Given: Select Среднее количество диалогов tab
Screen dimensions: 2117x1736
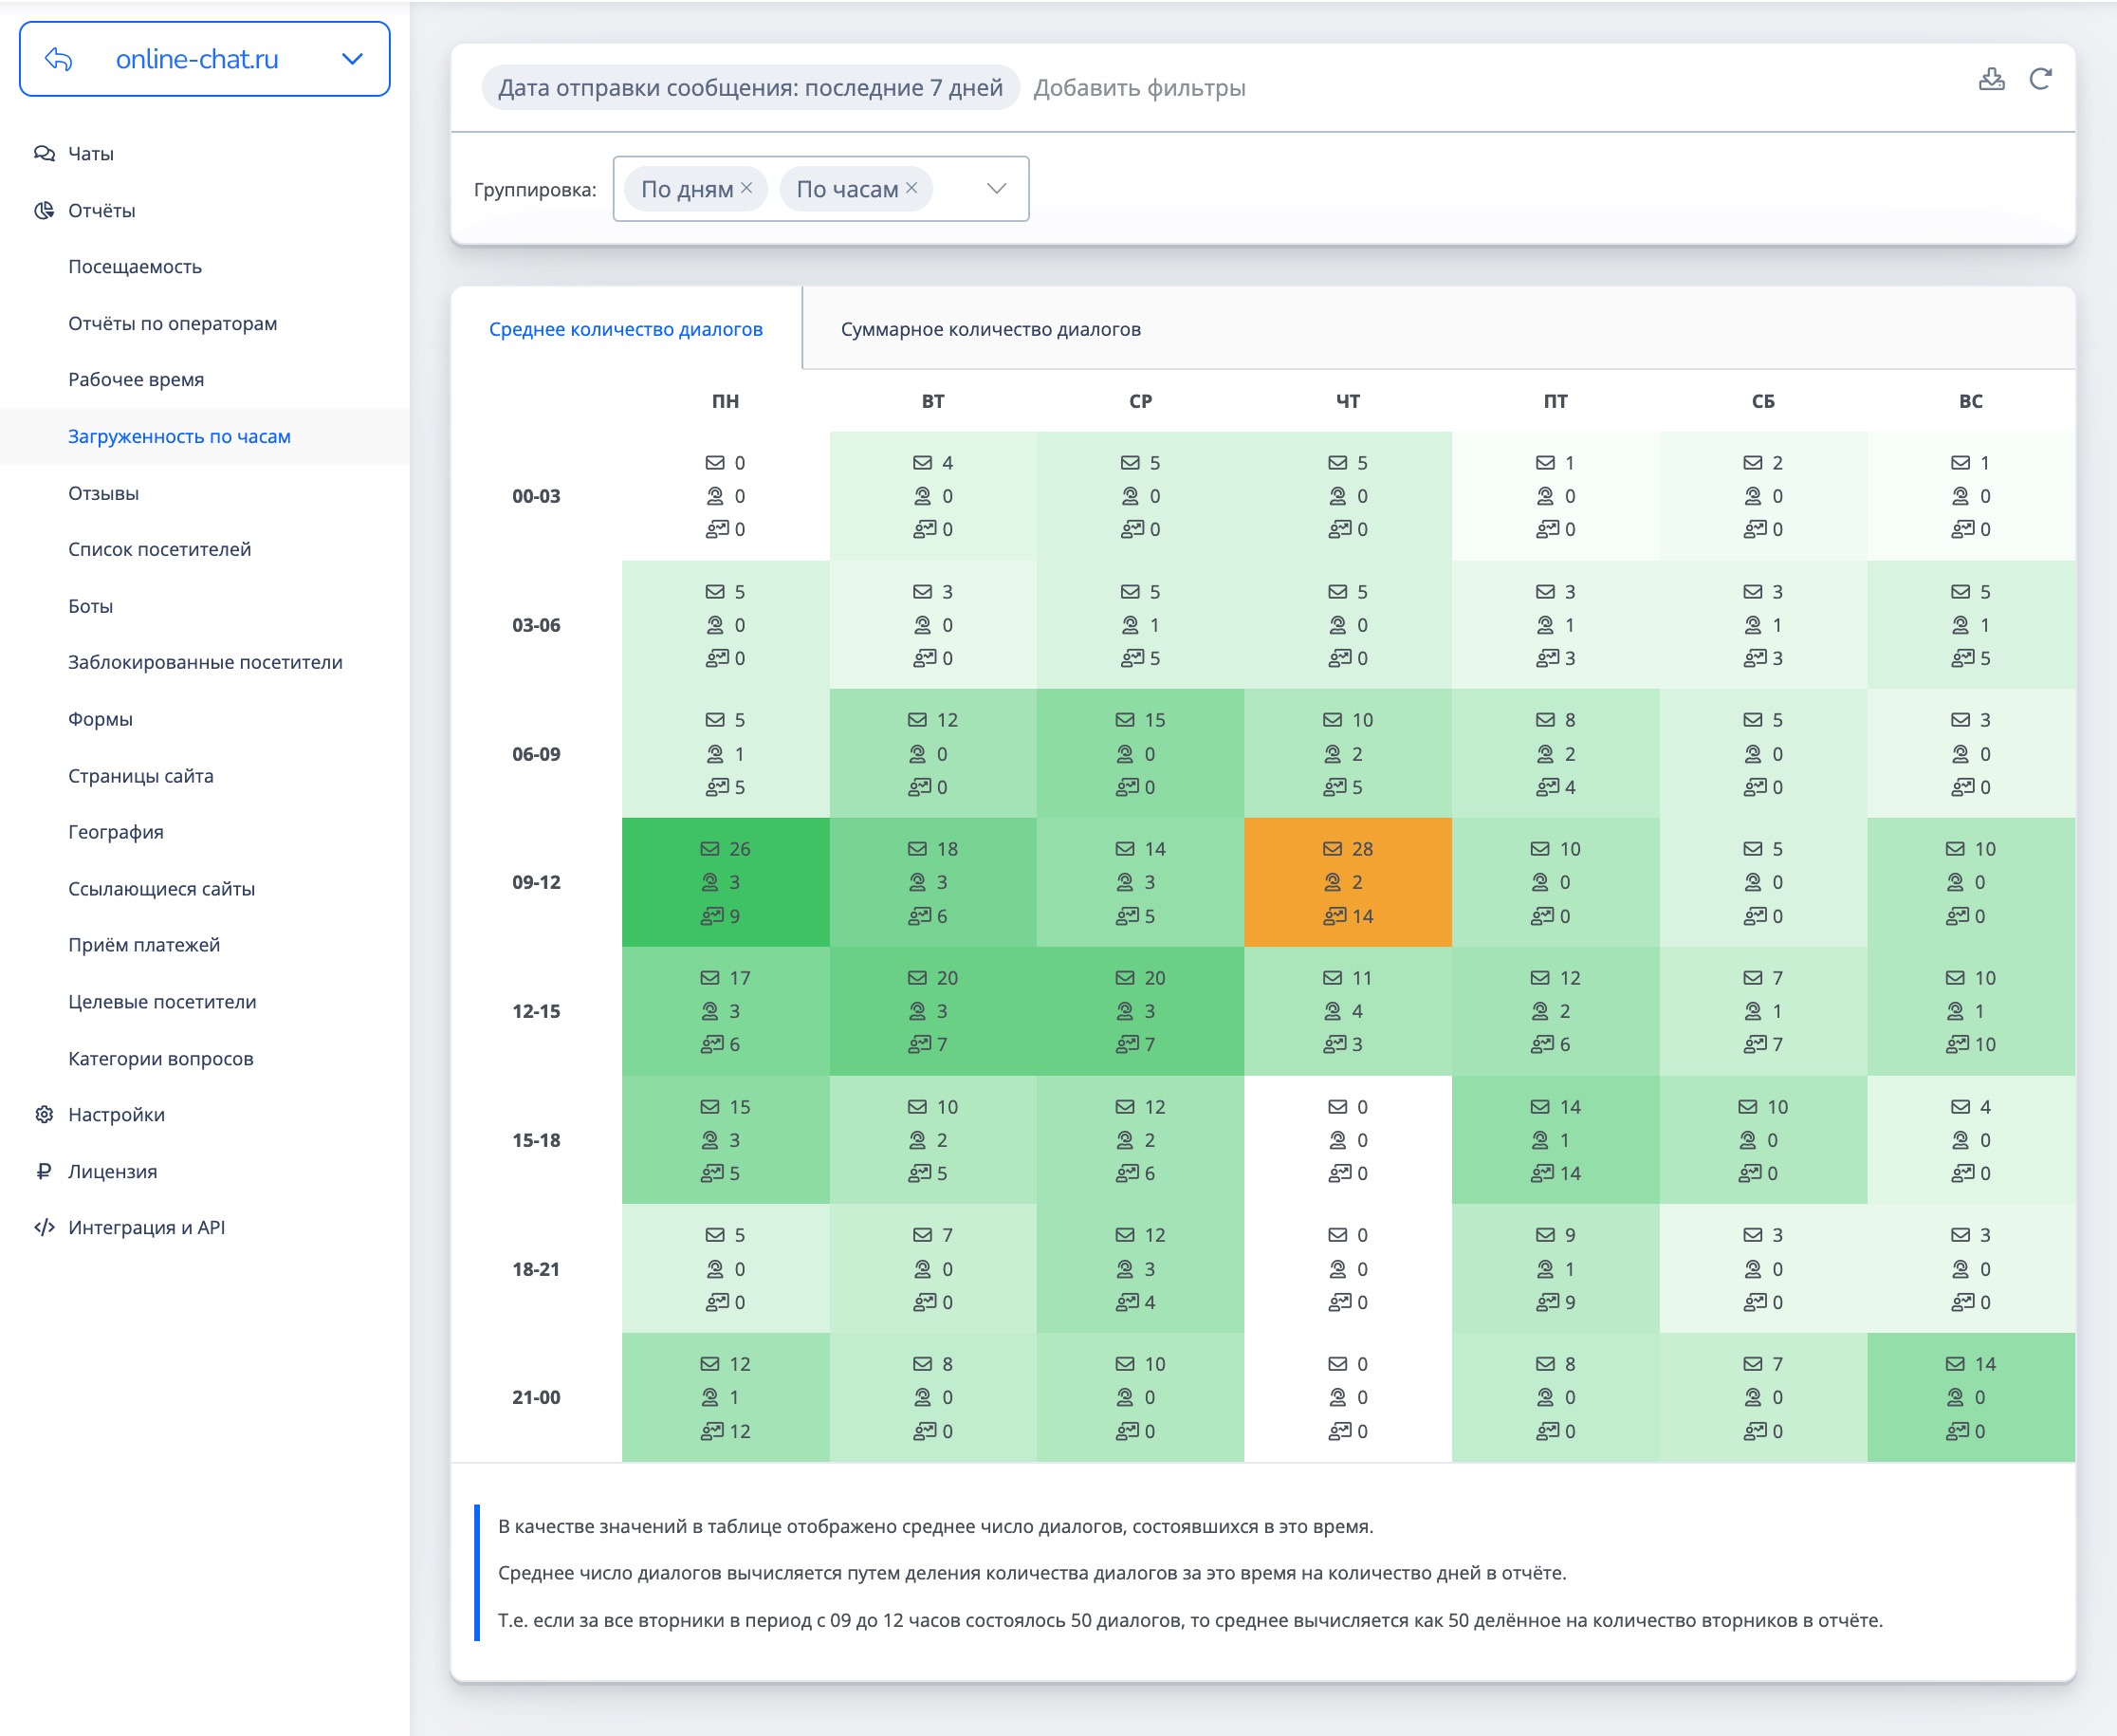Looking at the screenshot, I should [625, 329].
